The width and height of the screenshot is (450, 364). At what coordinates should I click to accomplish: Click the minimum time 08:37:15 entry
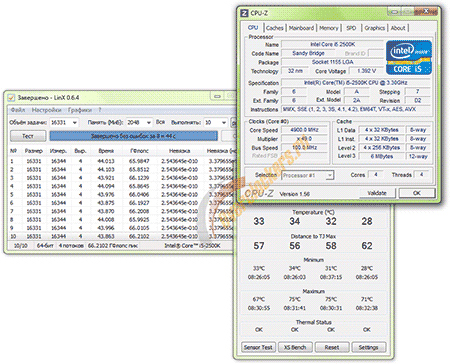[331, 277]
